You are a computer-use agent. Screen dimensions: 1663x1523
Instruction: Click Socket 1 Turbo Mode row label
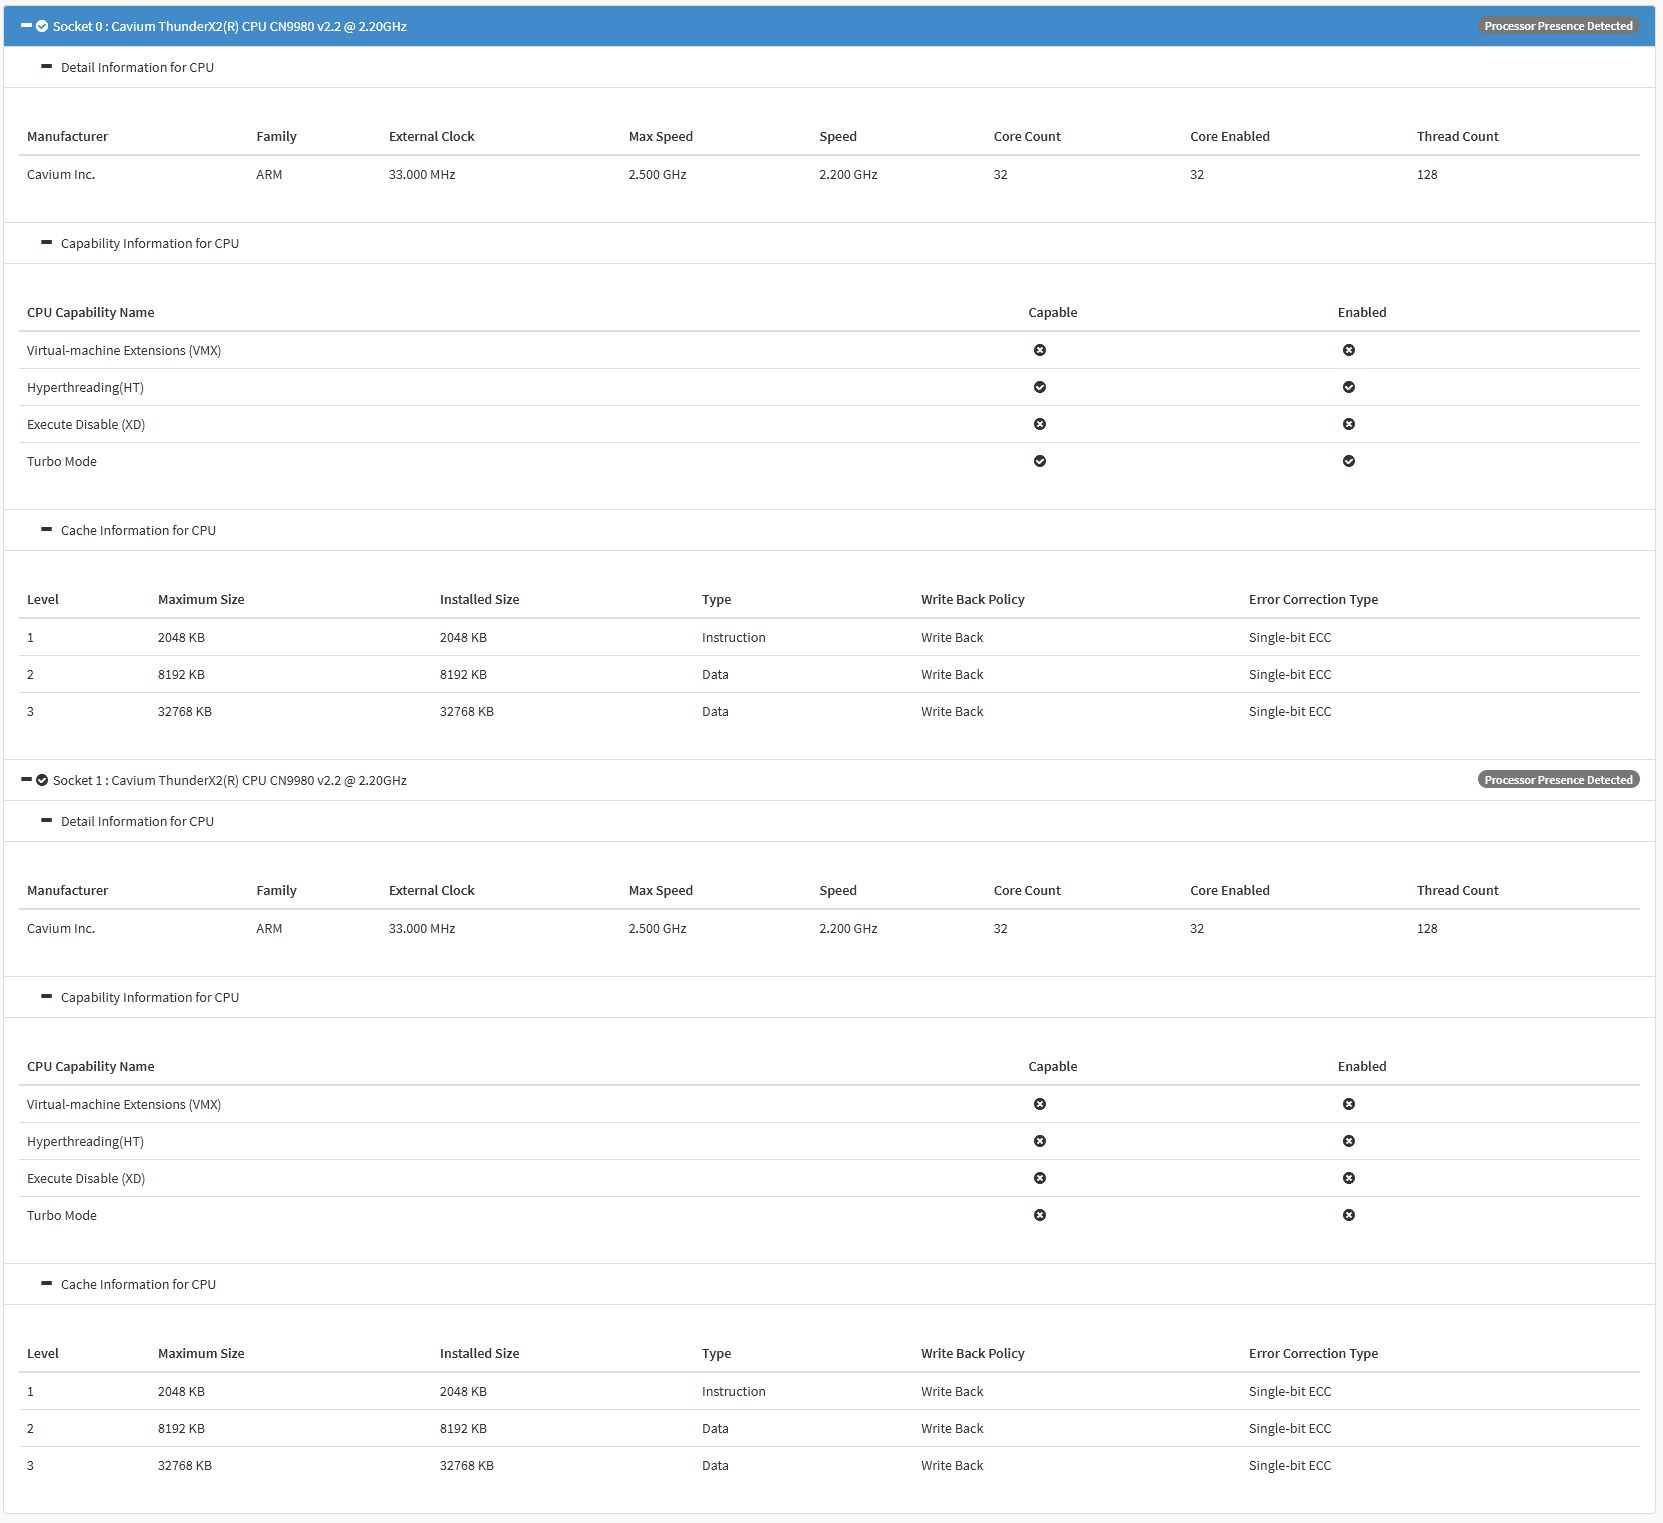coord(62,1216)
